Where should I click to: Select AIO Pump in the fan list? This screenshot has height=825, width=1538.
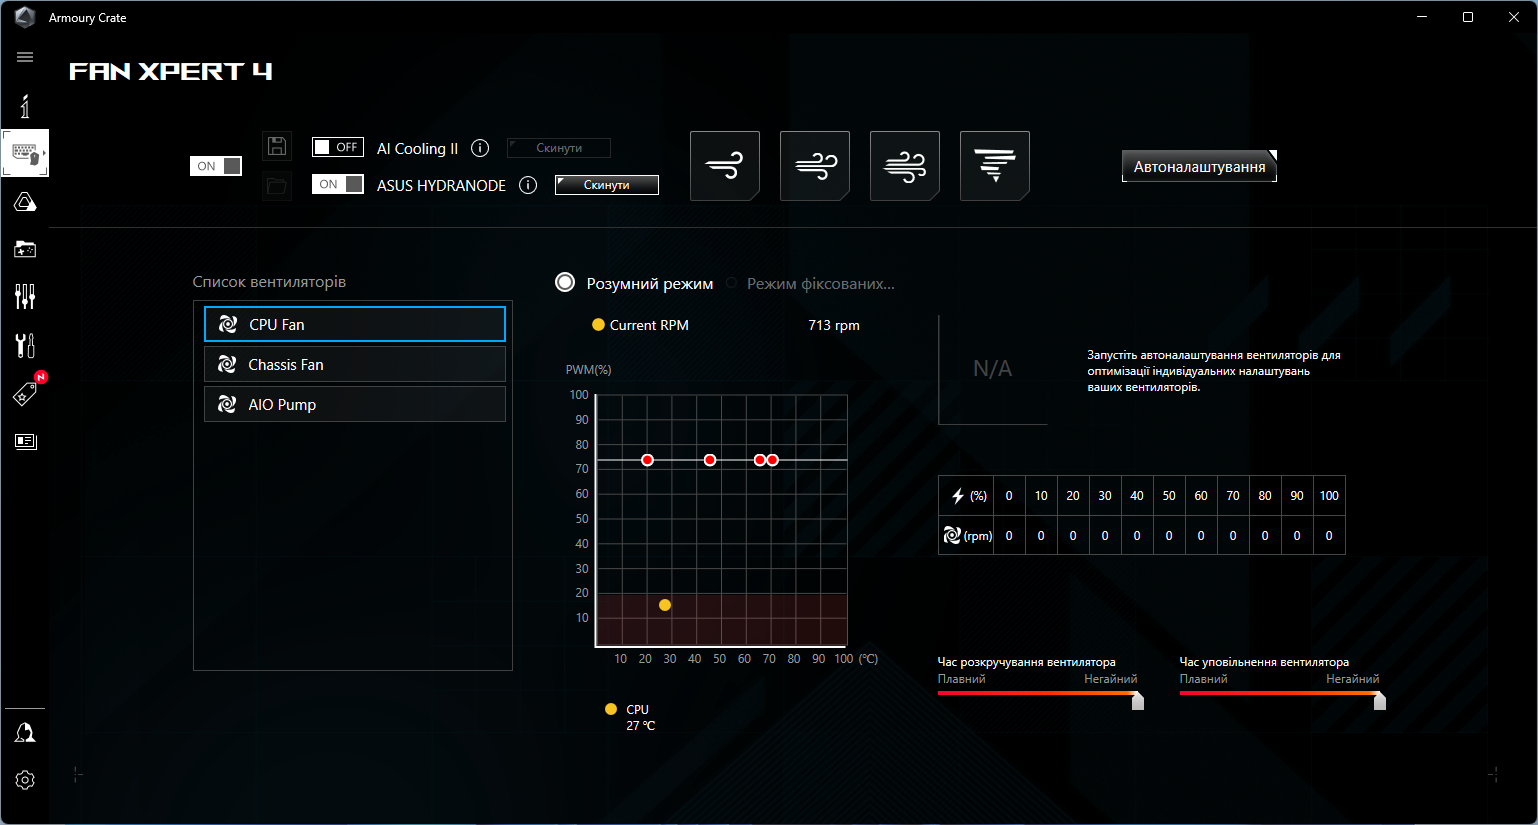pyautogui.click(x=355, y=404)
